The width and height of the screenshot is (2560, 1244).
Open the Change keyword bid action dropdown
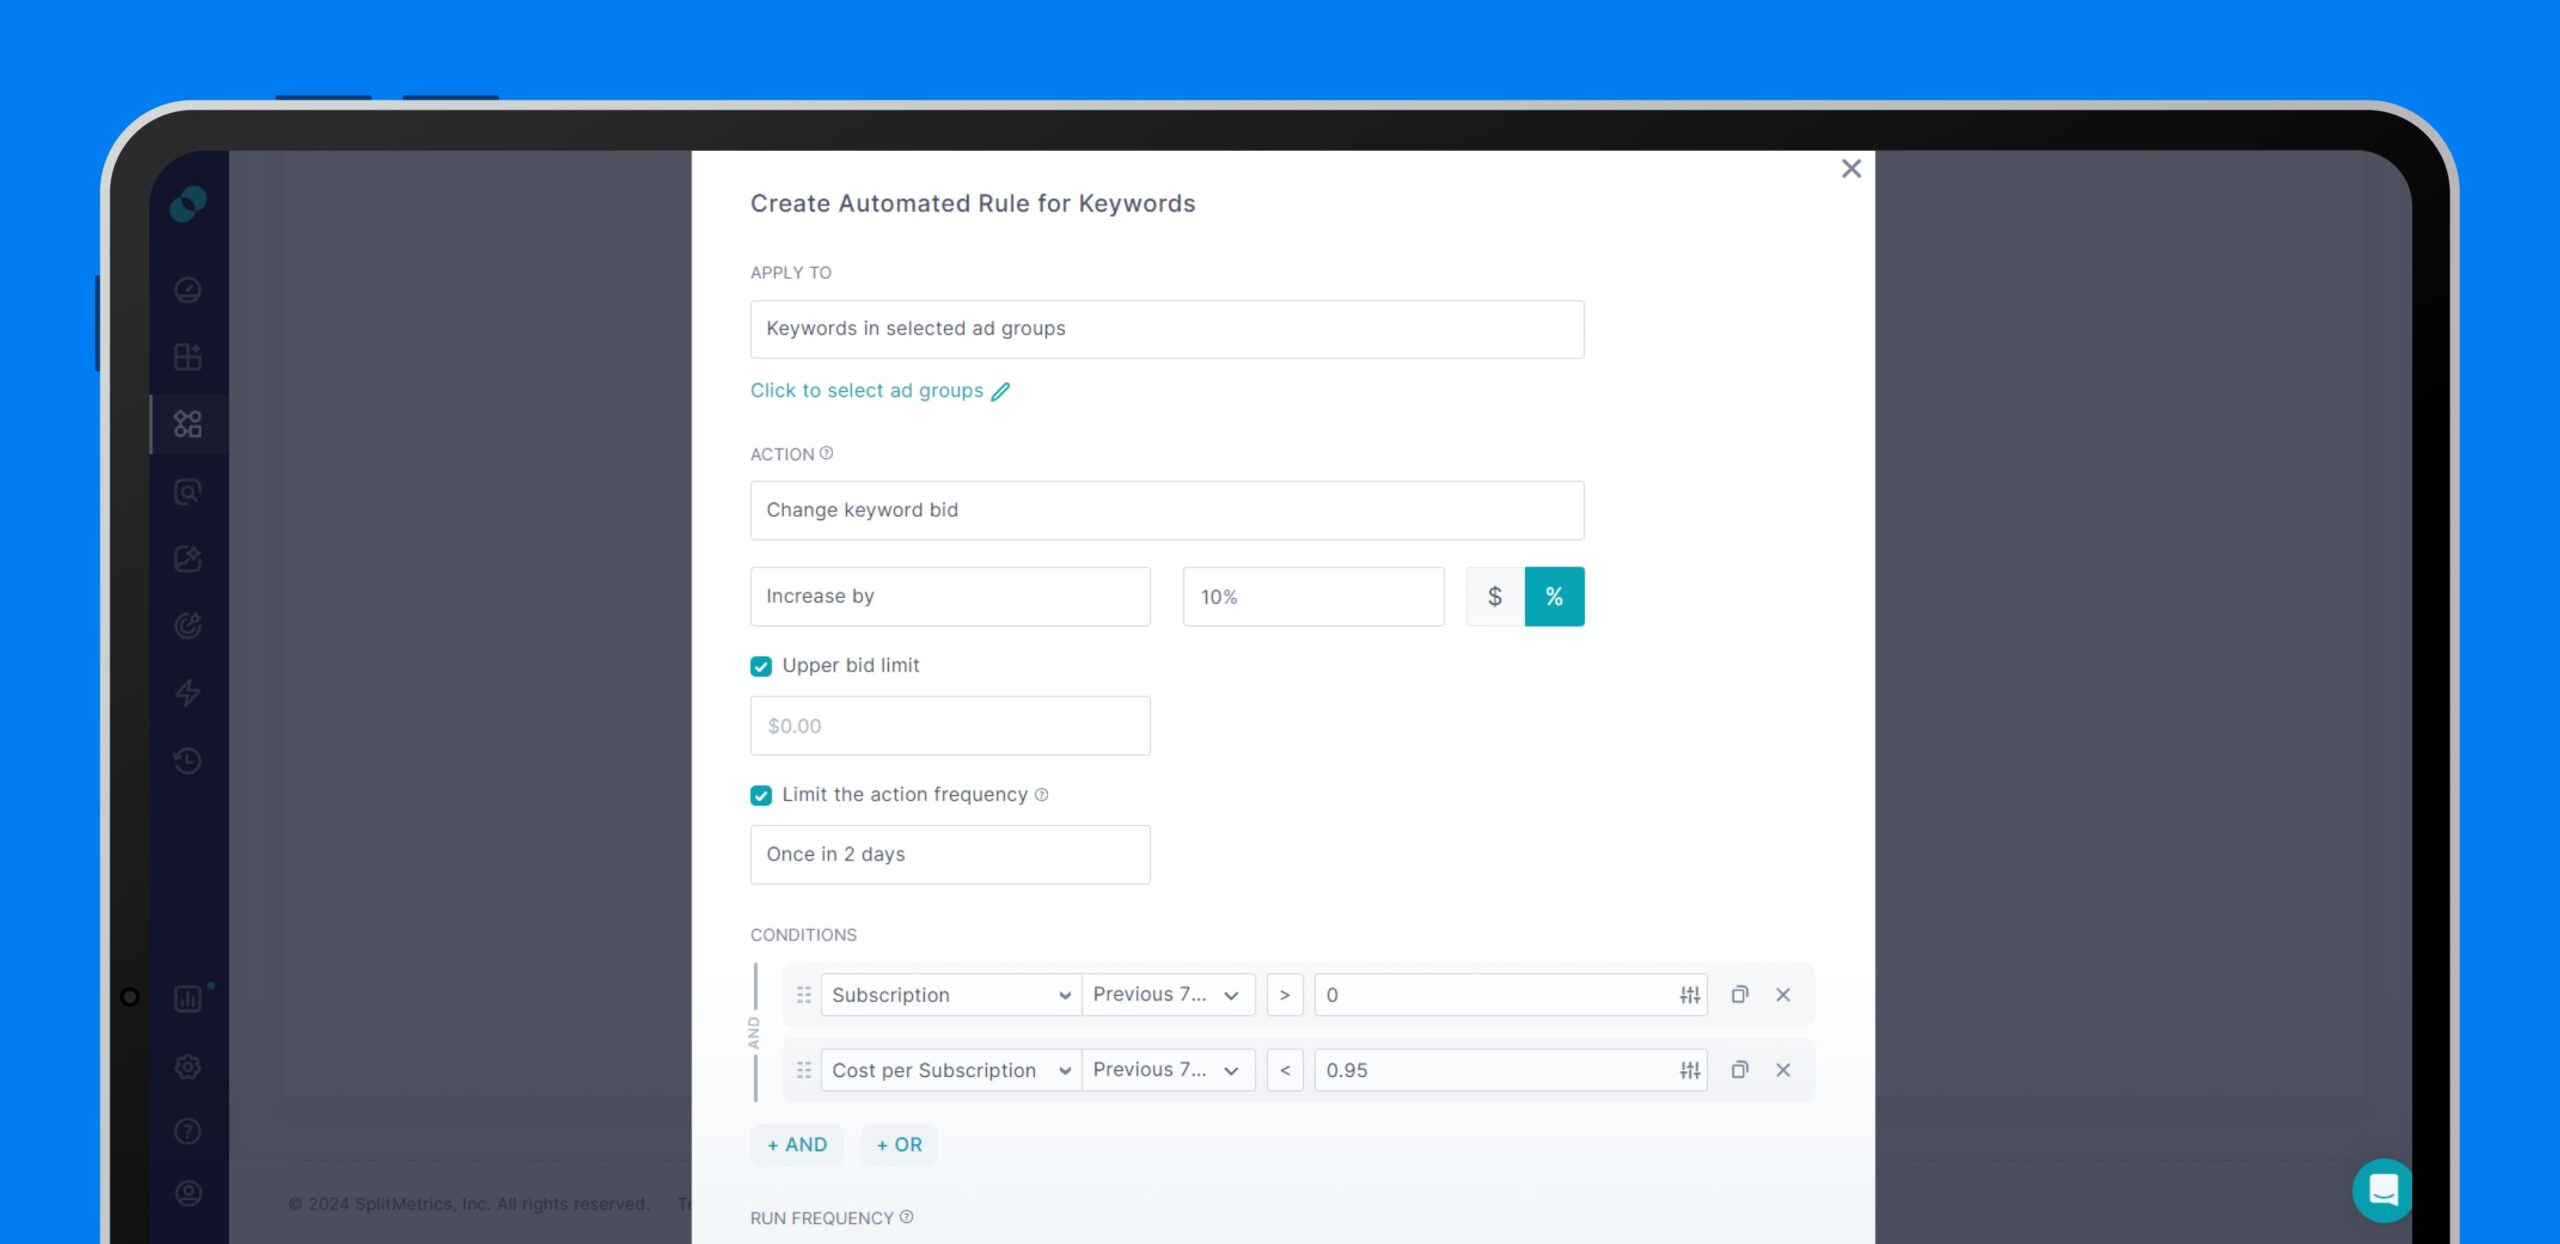(1166, 510)
